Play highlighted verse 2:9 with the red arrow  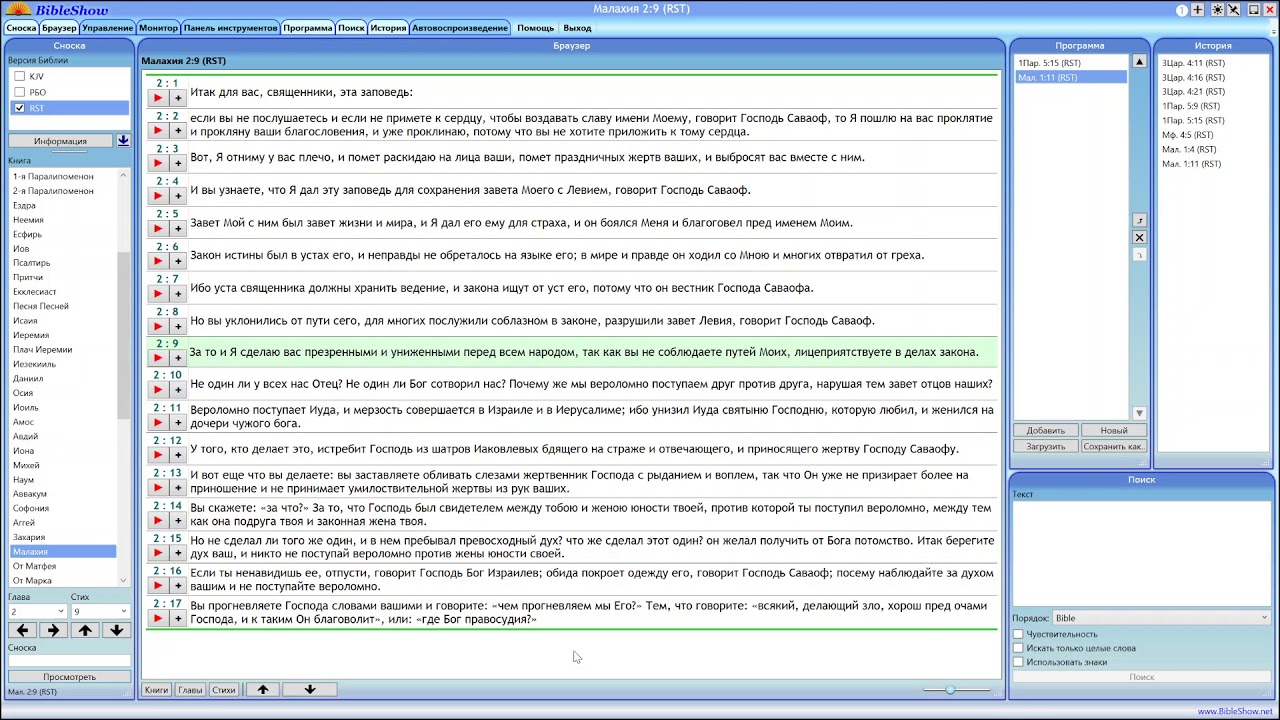[157, 357]
